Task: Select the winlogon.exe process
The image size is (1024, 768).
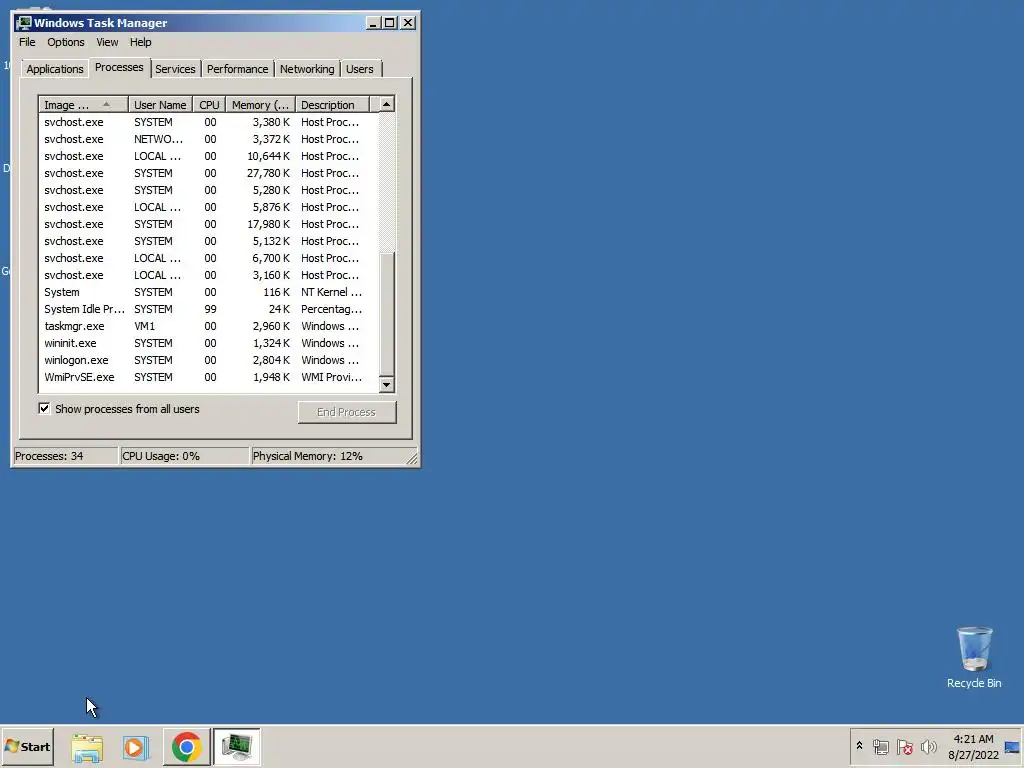Action: pyautogui.click(x=208, y=360)
